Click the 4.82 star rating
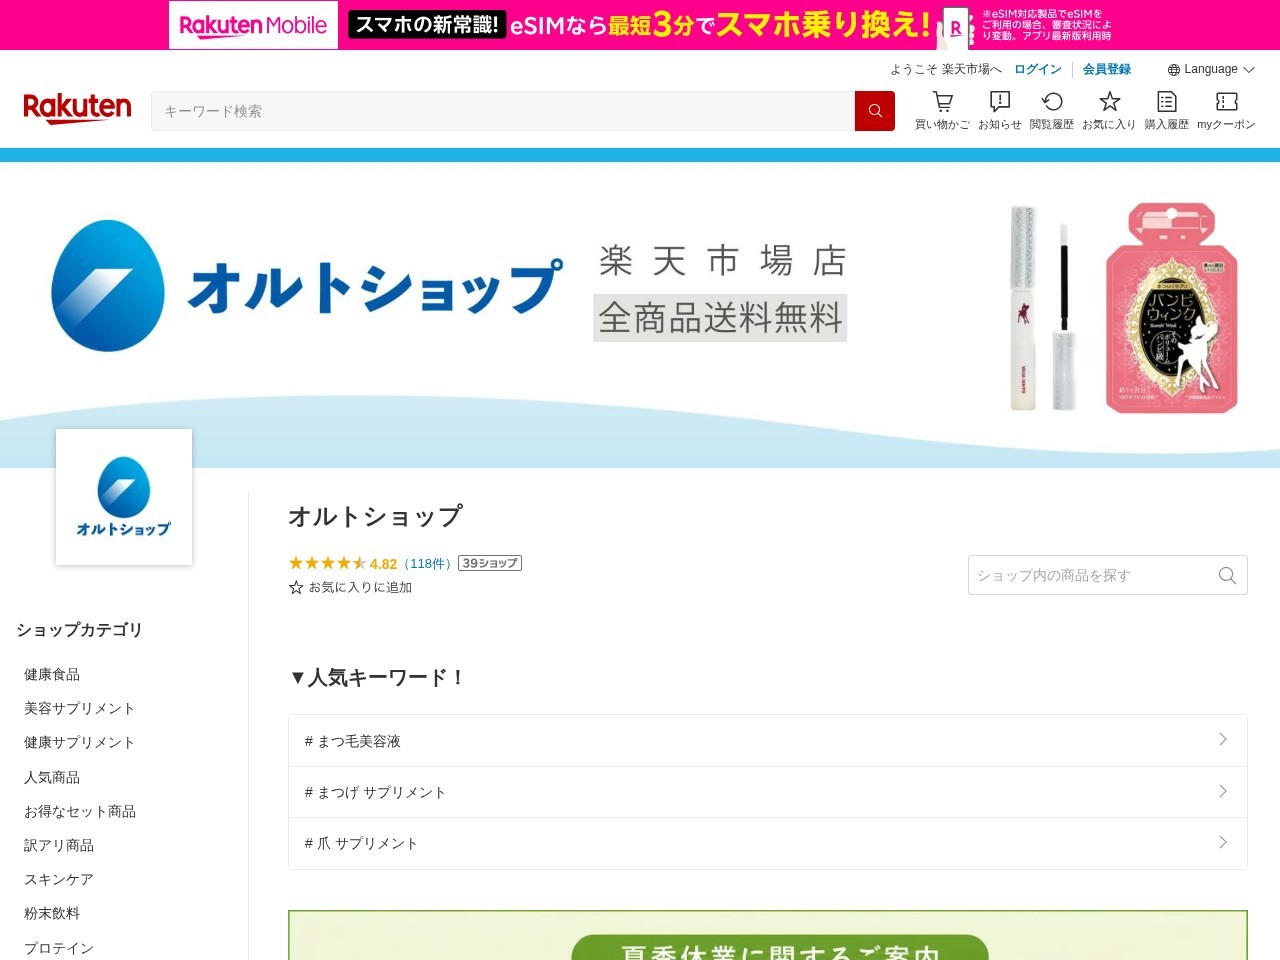This screenshot has width=1280, height=960. [343, 564]
